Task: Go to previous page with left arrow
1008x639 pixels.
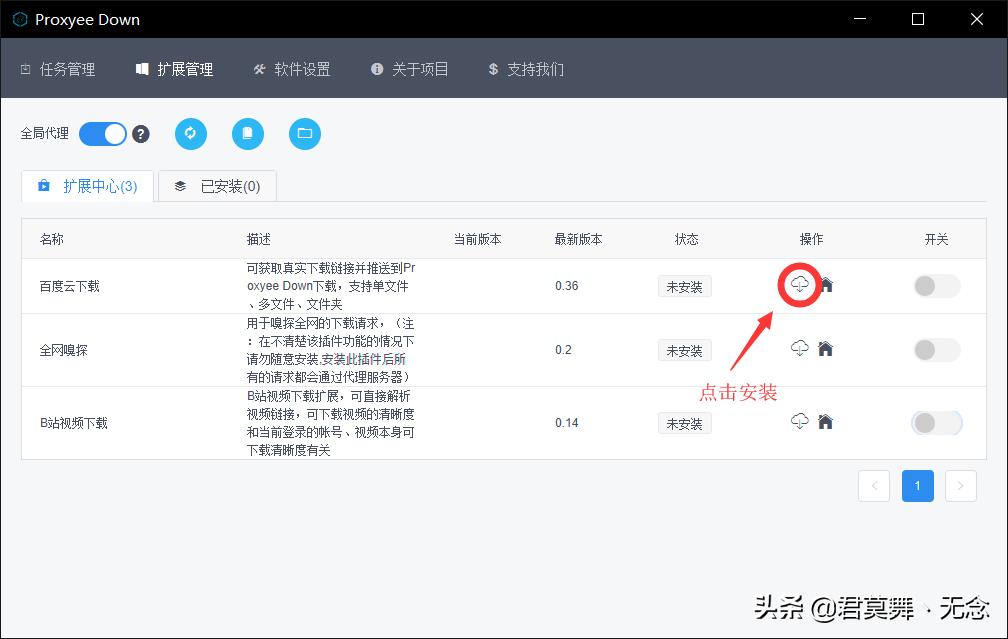Action: click(x=874, y=486)
